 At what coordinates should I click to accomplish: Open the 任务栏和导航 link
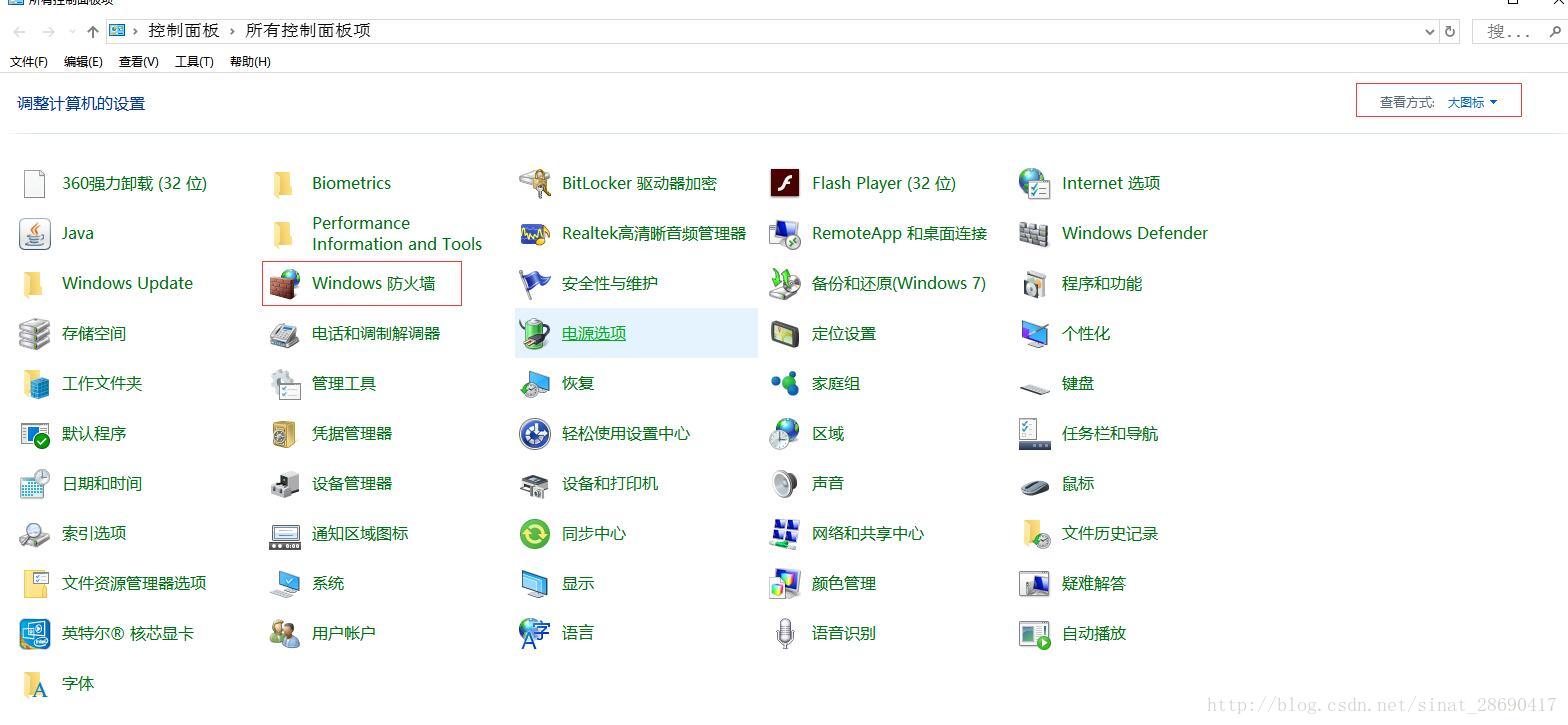[x=1110, y=433]
